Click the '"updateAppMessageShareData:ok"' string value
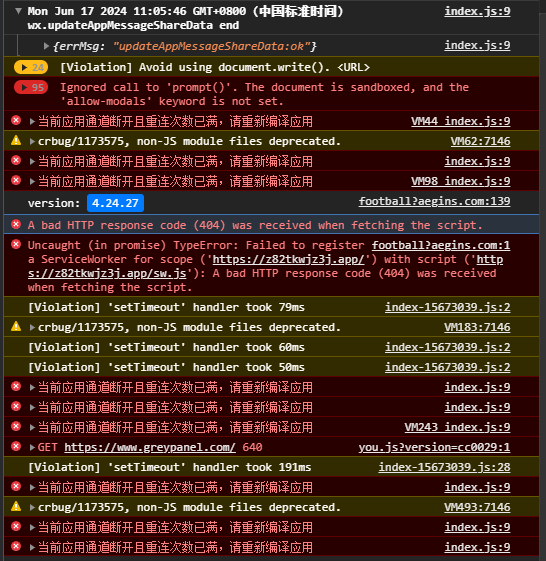Image resolution: width=546 pixels, height=561 pixels. [x=211, y=46]
